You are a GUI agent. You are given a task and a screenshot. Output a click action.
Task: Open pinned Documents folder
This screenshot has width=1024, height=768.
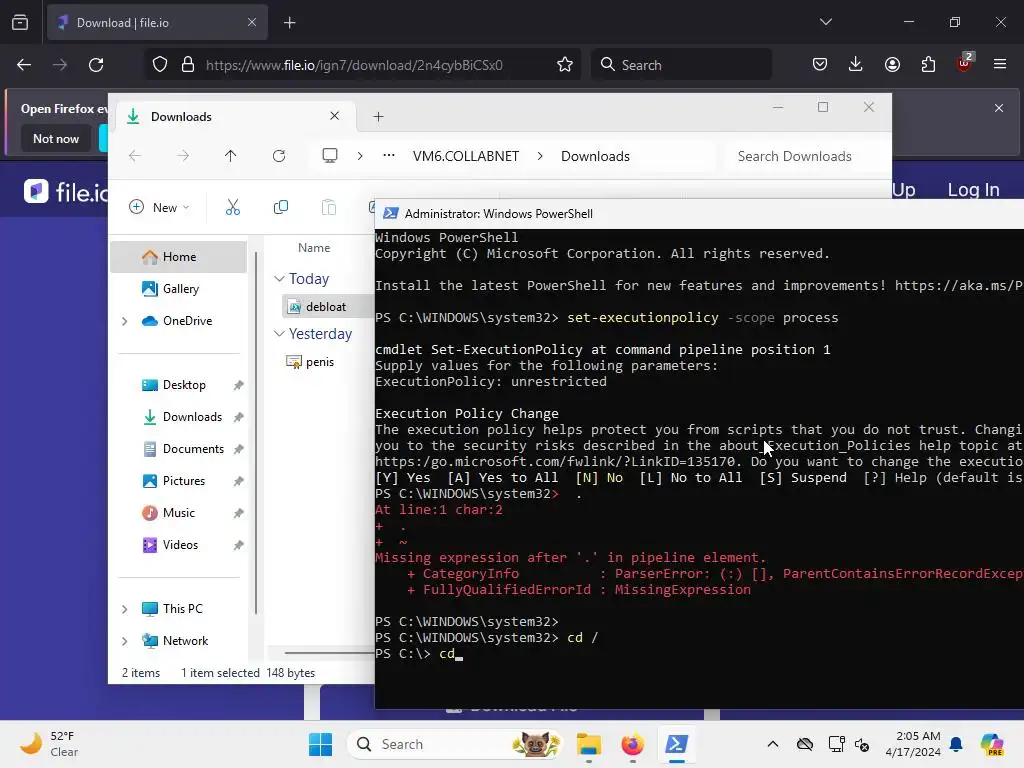193,449
